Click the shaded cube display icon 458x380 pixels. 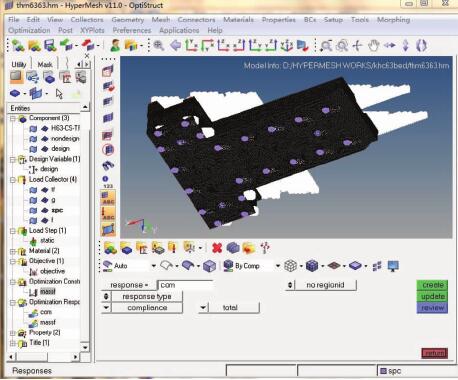[210, 266]
